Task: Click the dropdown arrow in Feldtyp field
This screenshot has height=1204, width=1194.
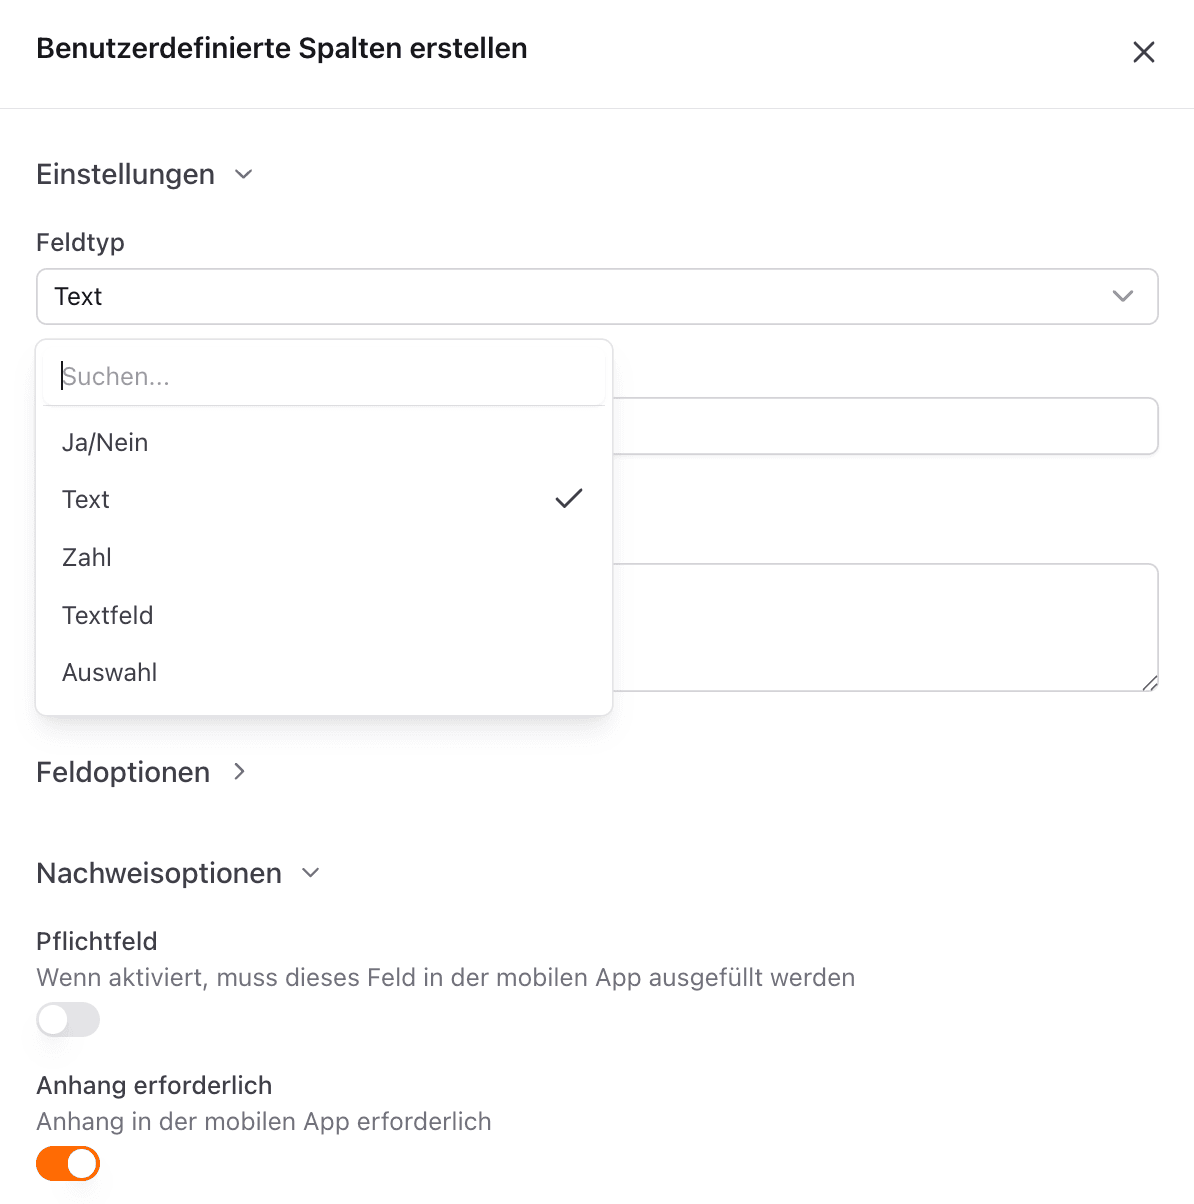Action: click(1122, 296)
